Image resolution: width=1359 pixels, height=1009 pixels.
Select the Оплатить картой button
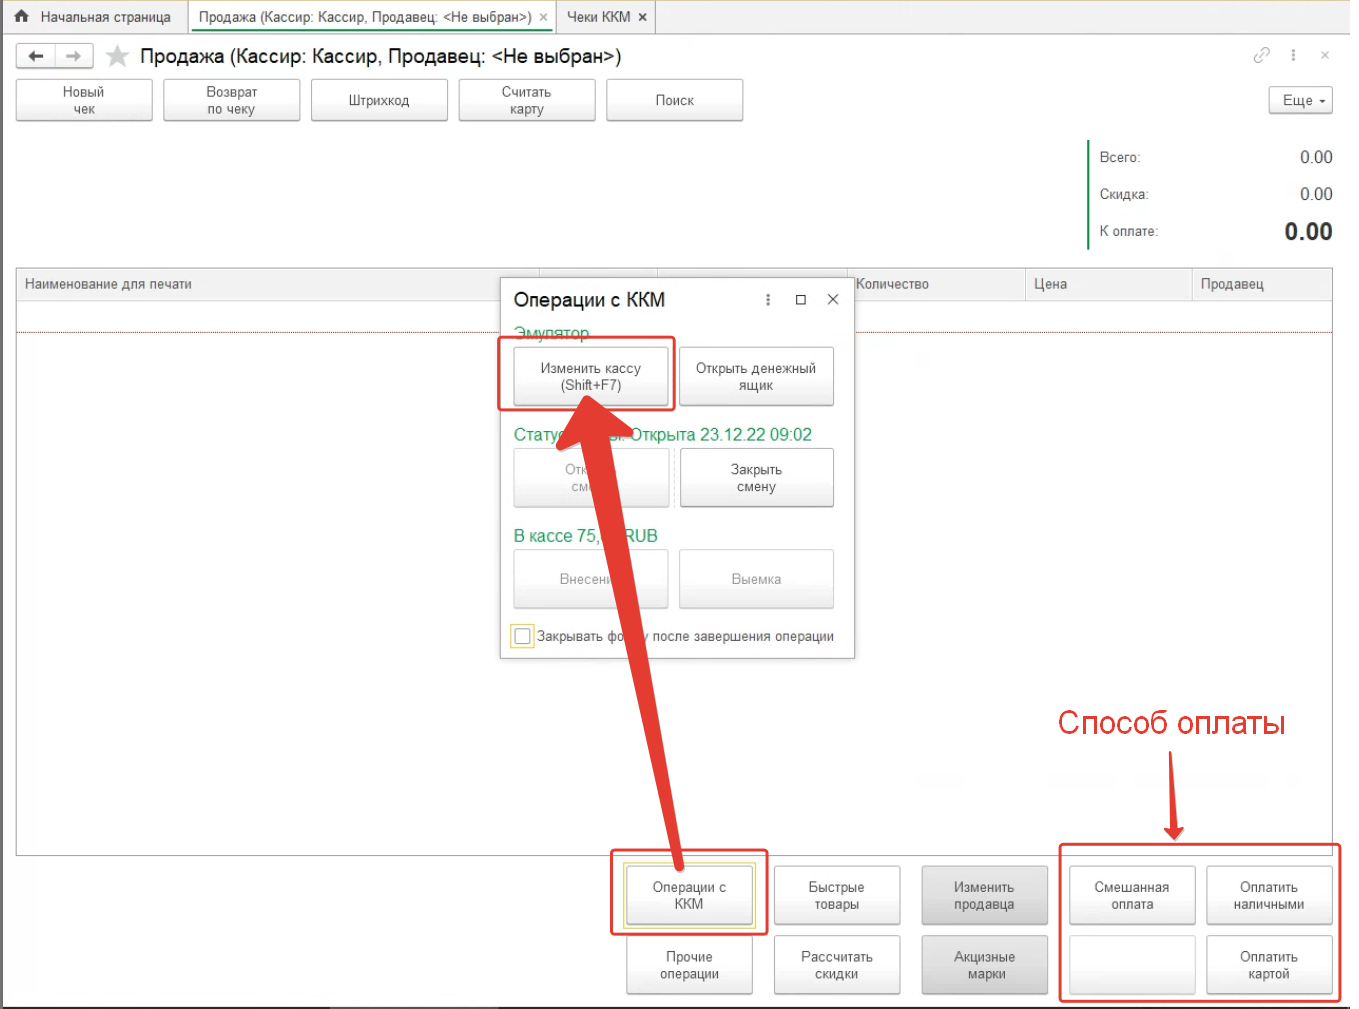point(1268,965)
